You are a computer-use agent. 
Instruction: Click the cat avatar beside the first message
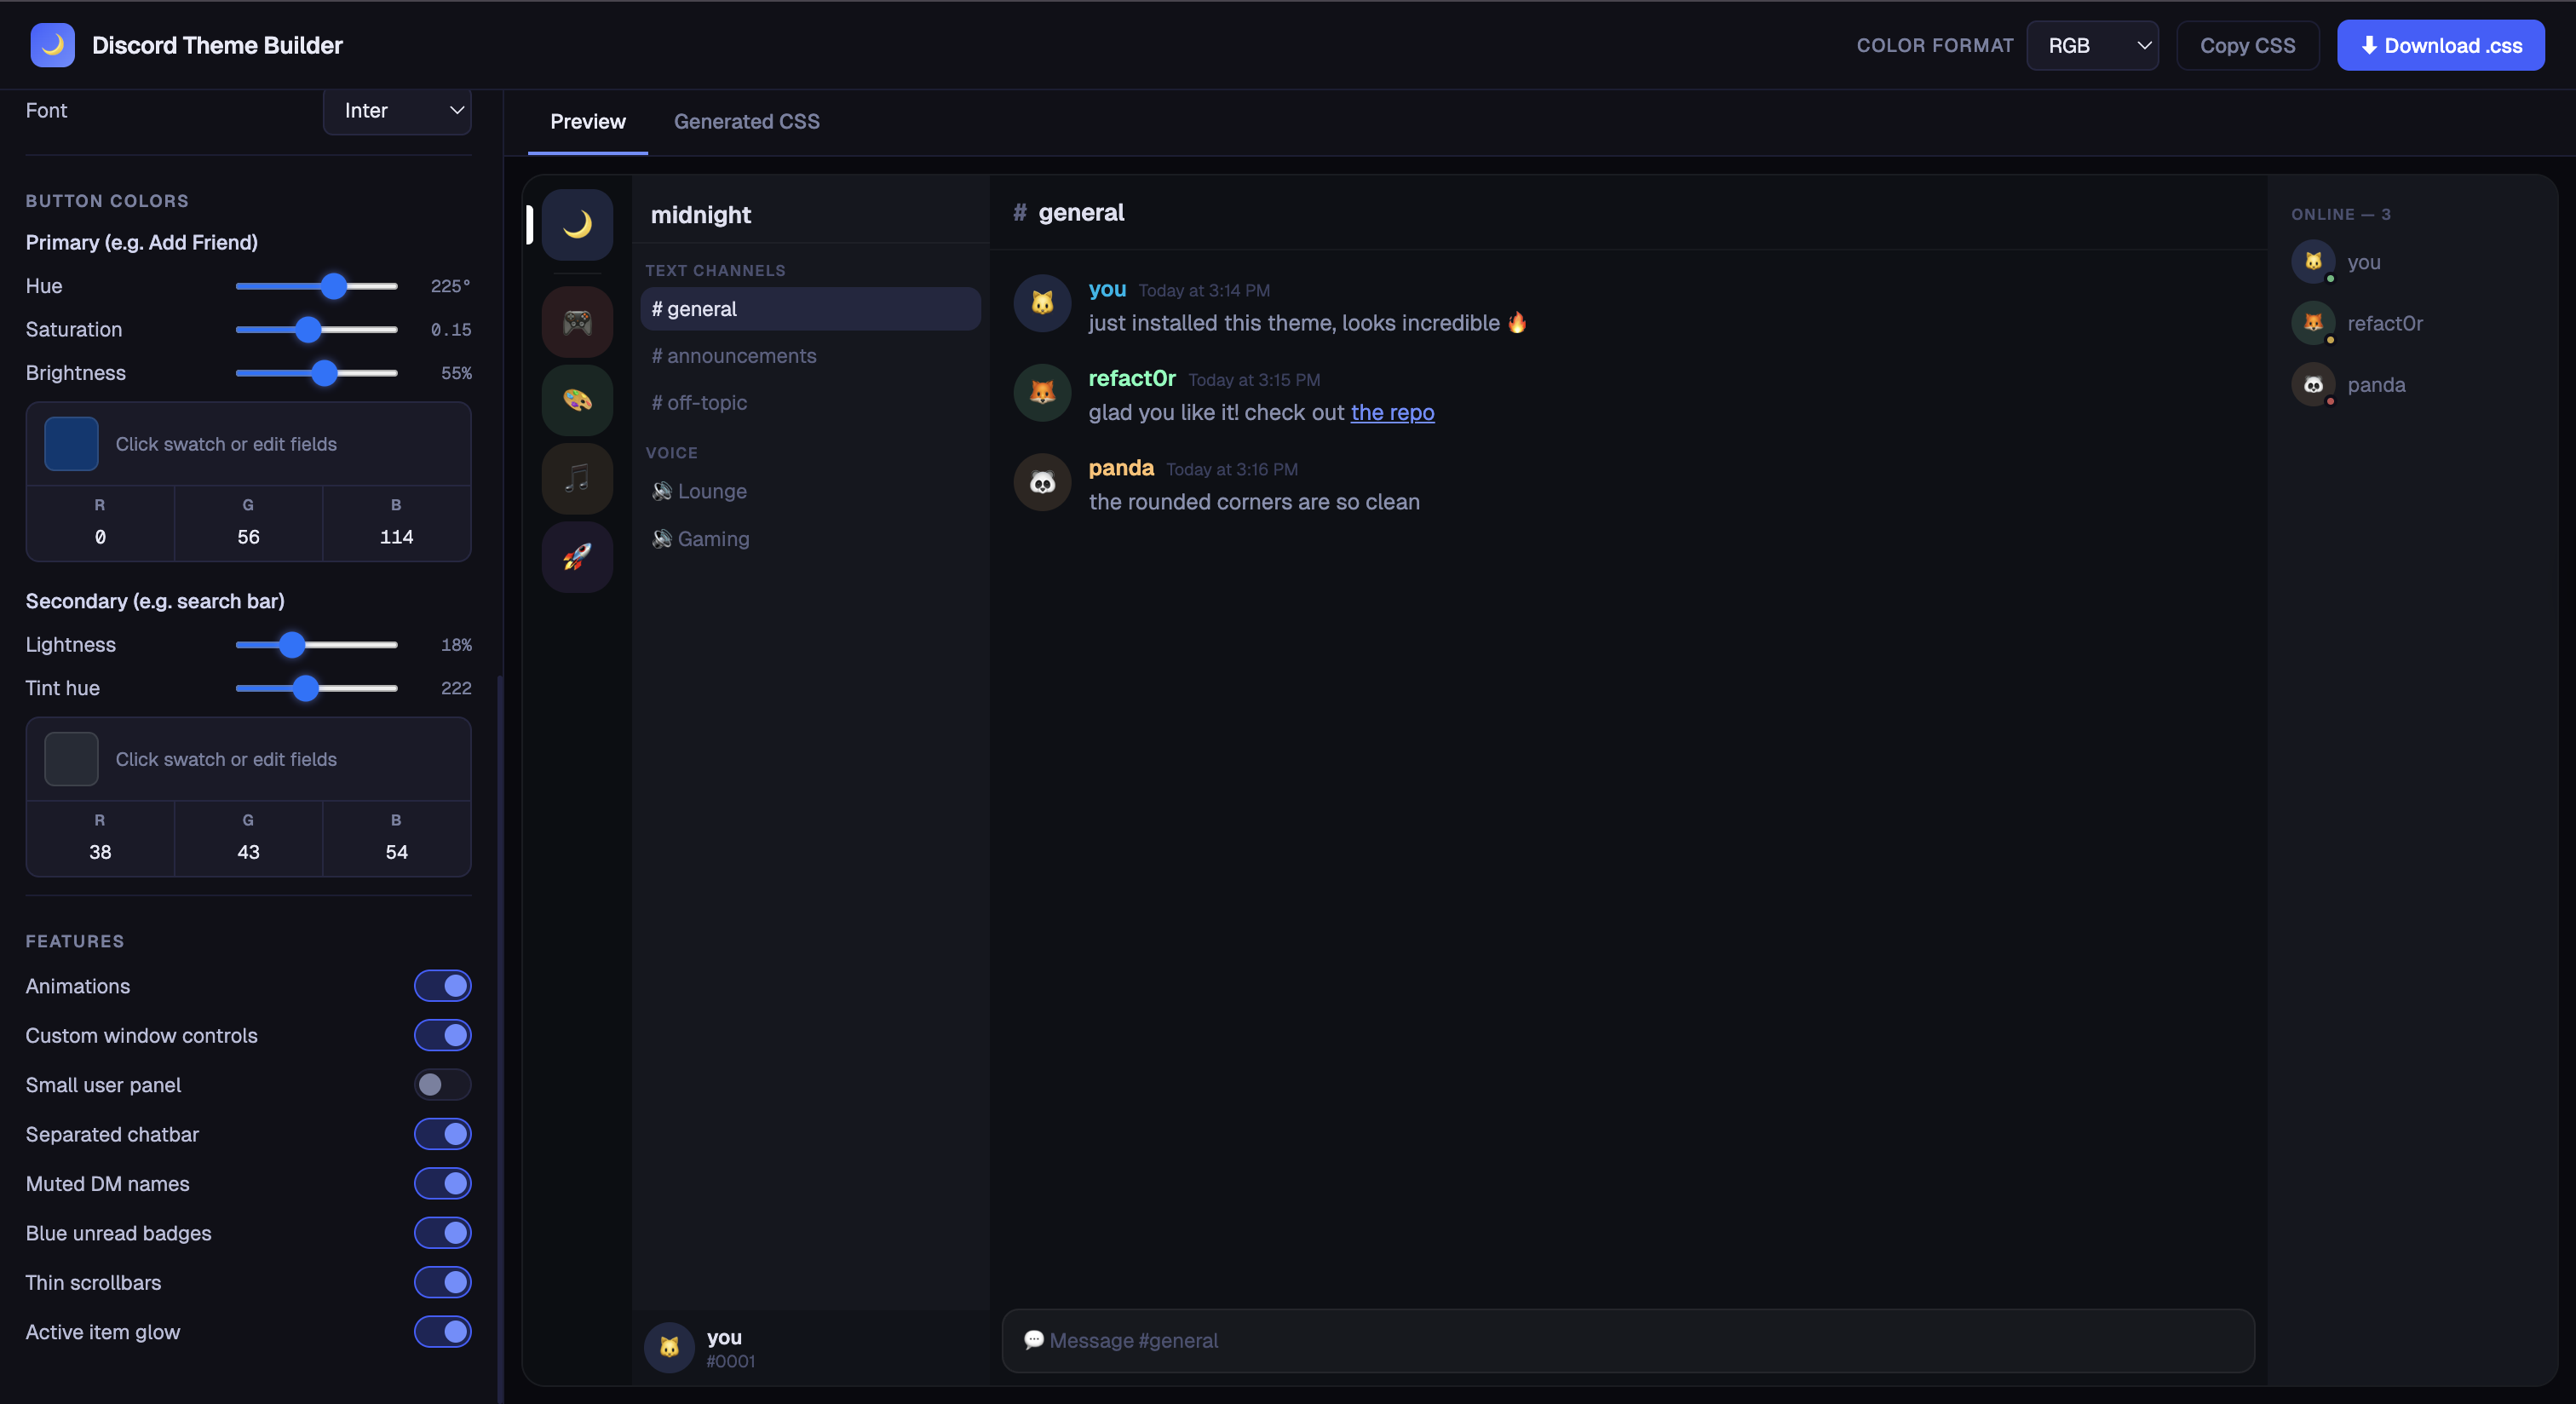(1042, 303)
